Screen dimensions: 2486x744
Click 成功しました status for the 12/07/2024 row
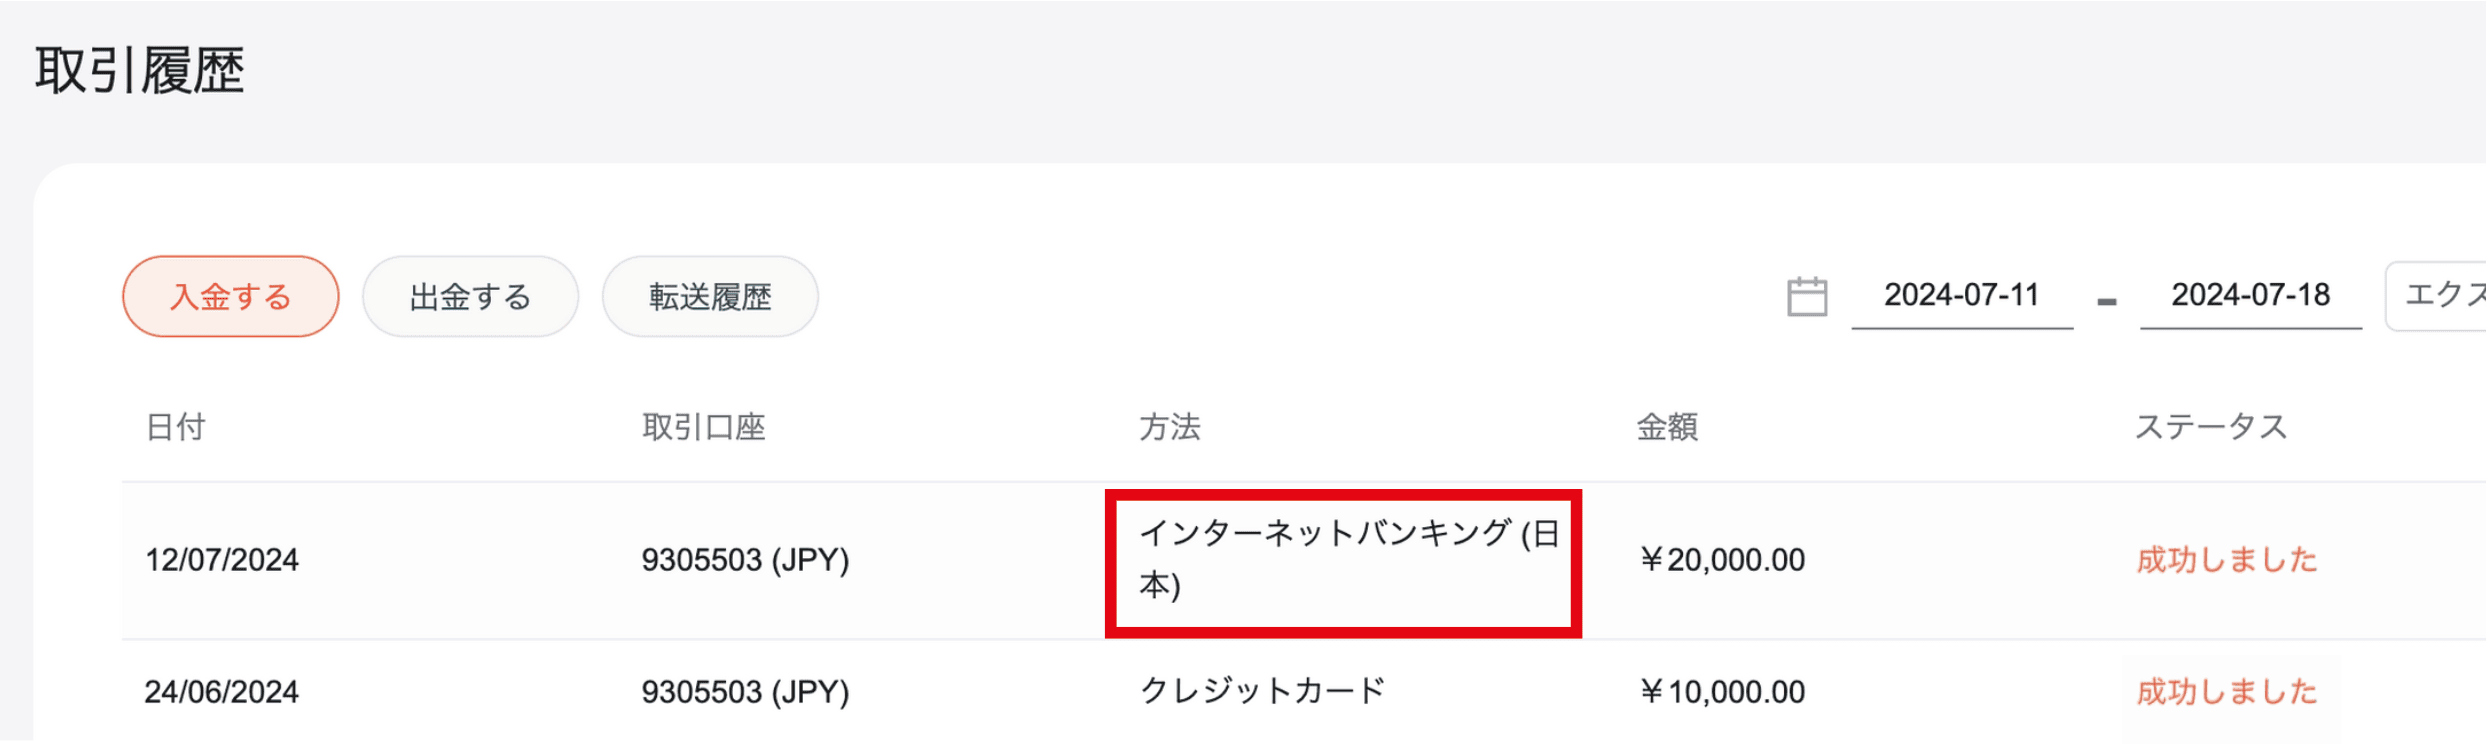(2227, 560)
